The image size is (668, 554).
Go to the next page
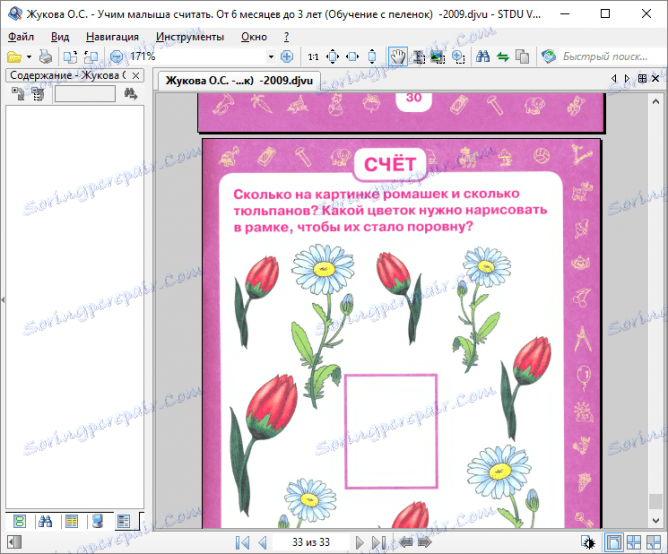click(360, 542)
